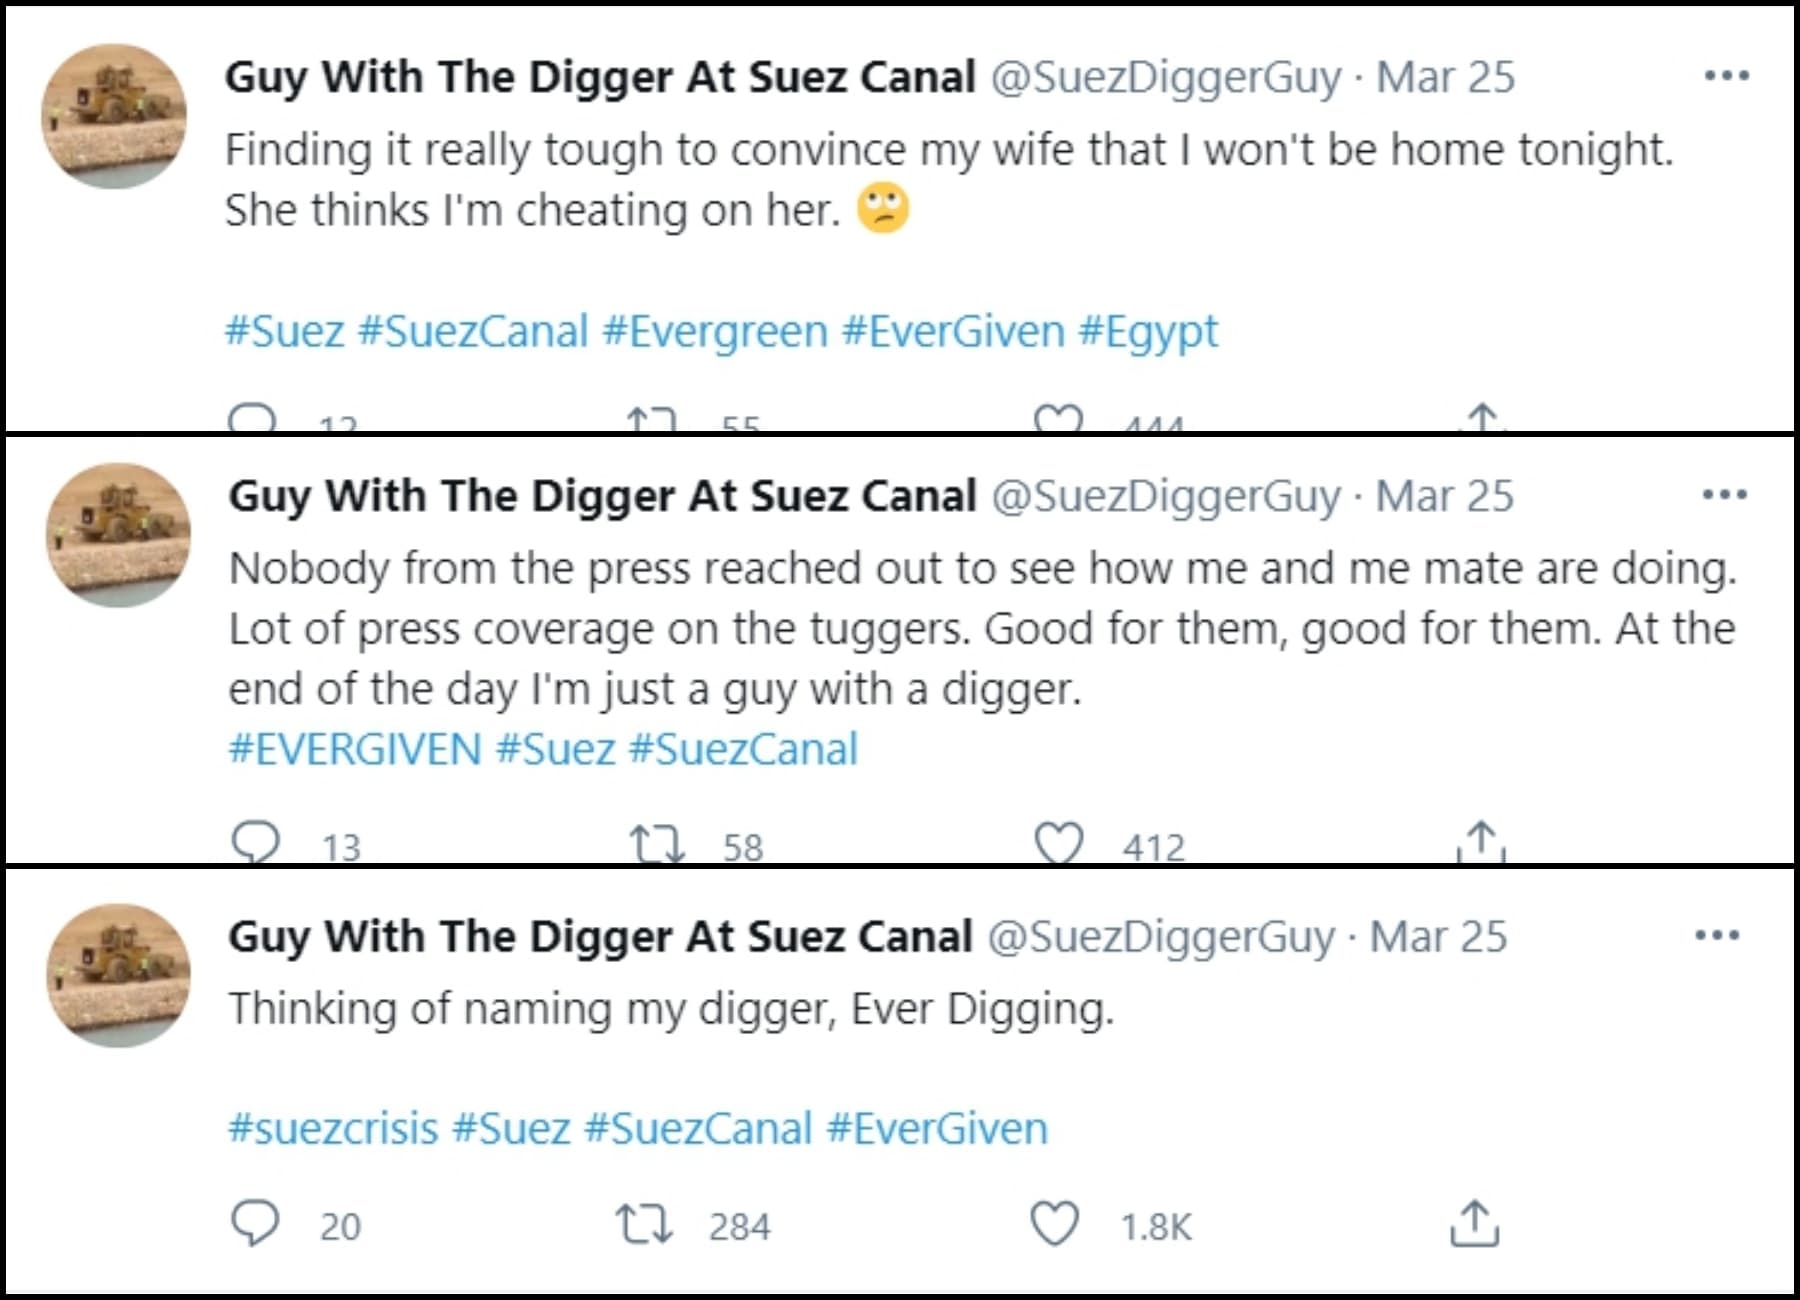The image size is (1800, 1300).
Task: Open more options for the wife tweet
Action: tap(1727, 76)
